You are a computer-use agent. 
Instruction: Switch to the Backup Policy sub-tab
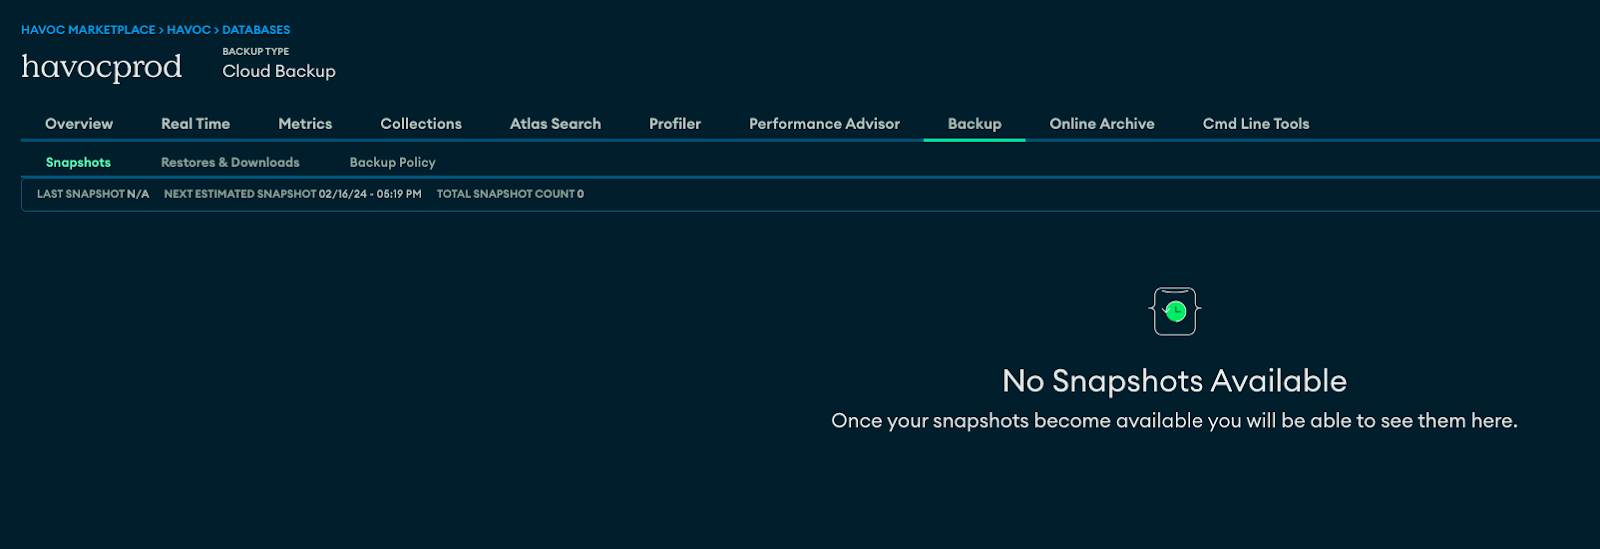392,162
